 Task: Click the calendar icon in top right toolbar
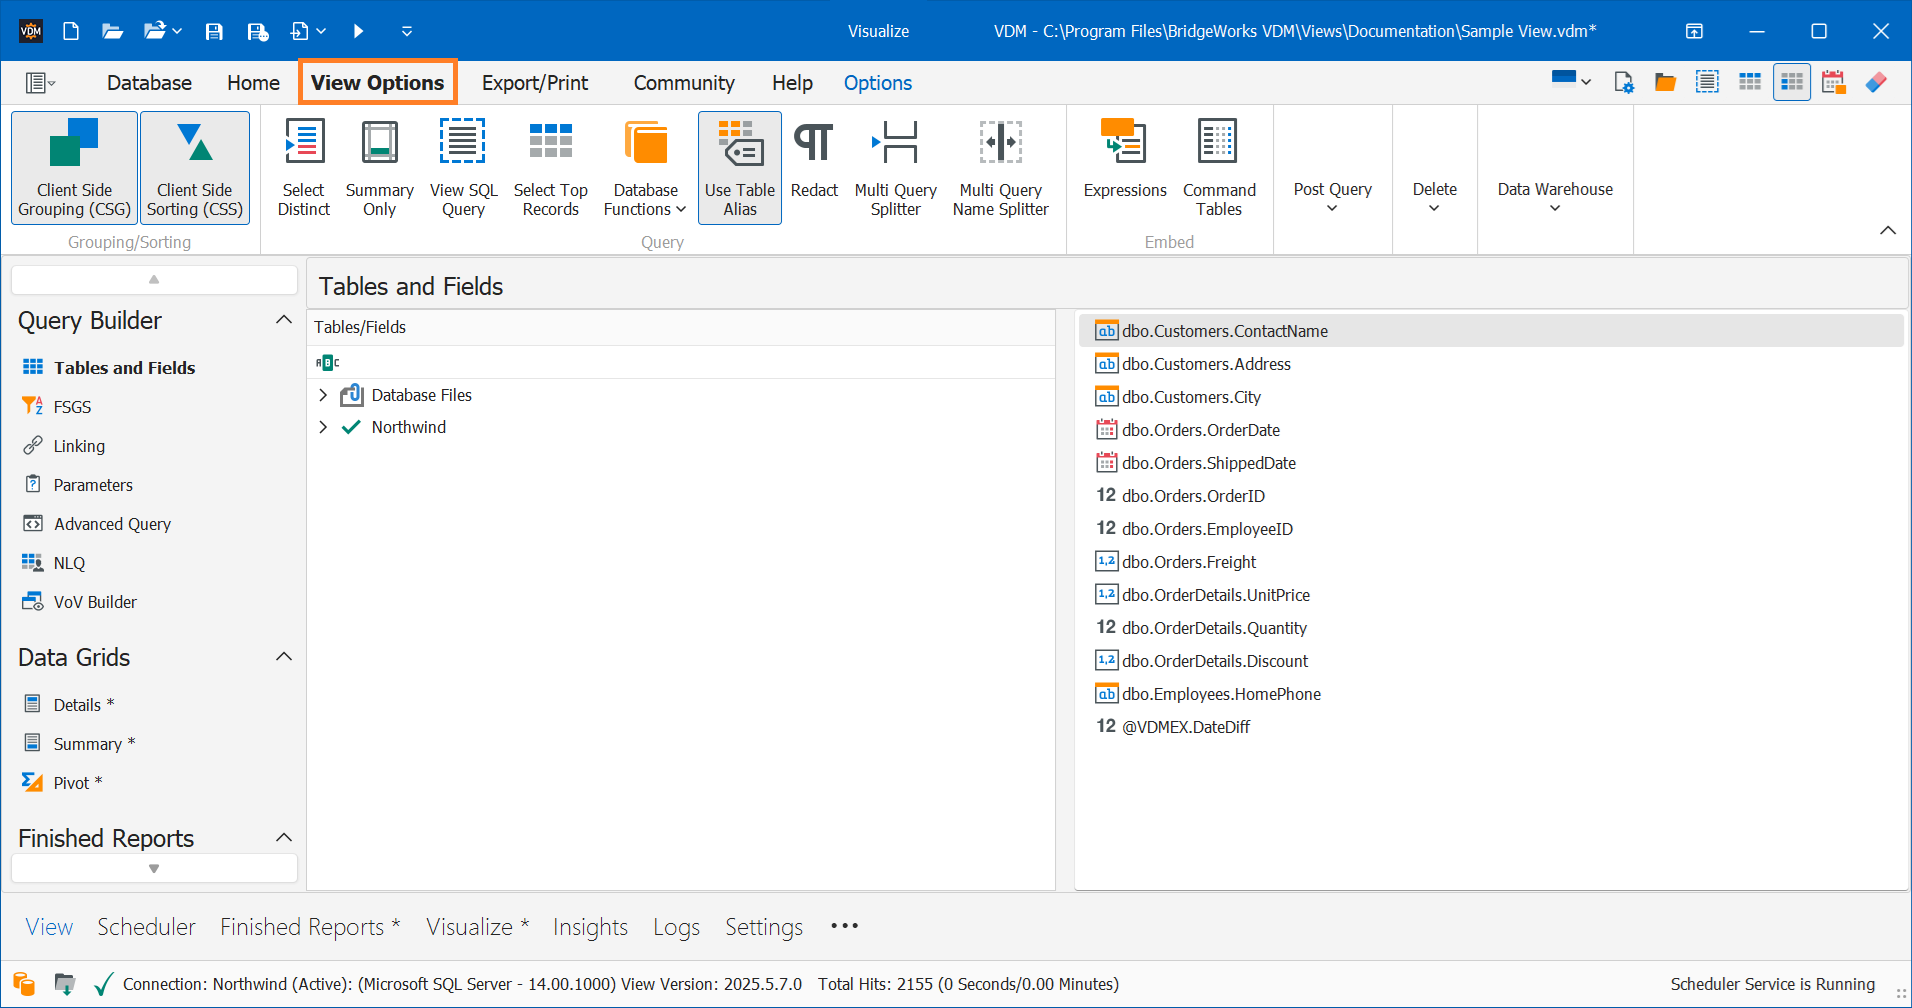(x=1833, y=82)
